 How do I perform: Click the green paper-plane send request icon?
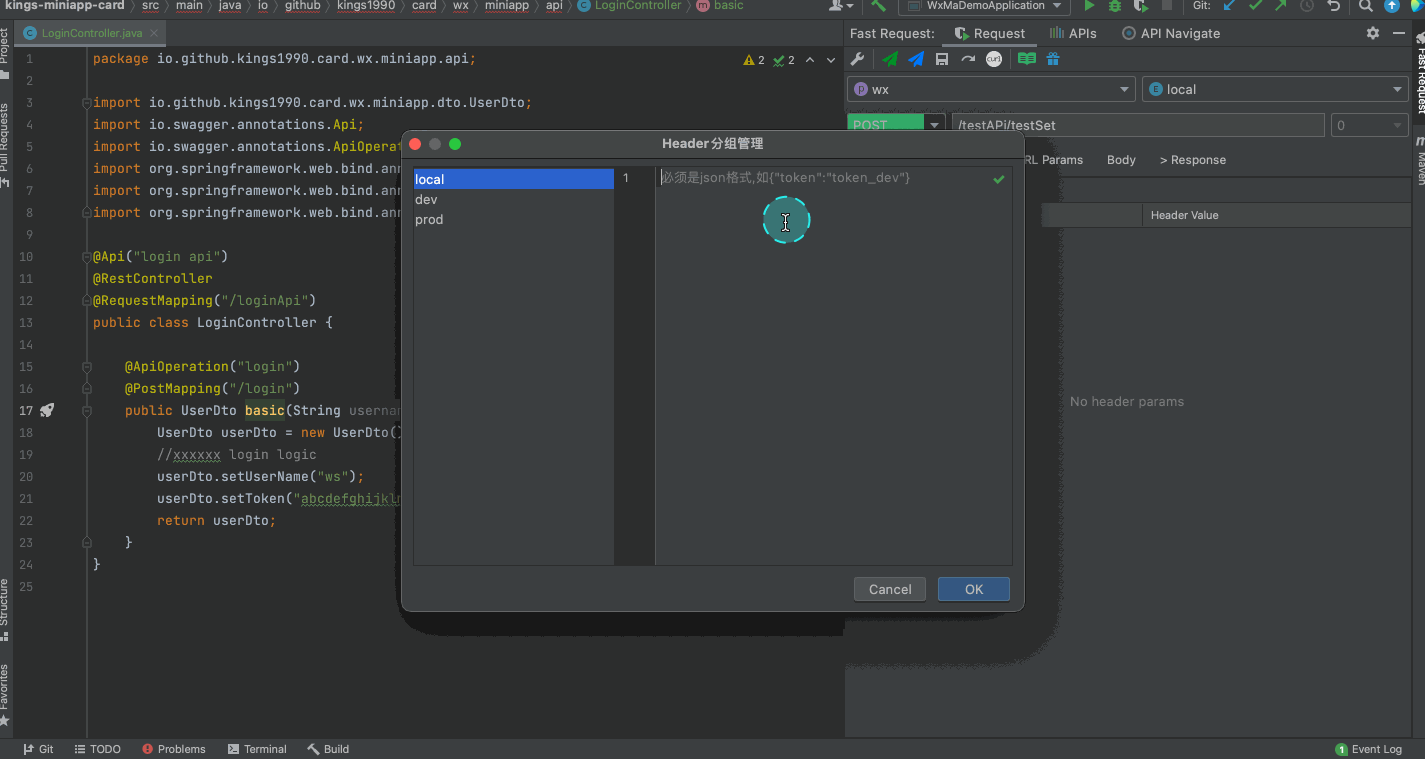click(x=889, y=60)
